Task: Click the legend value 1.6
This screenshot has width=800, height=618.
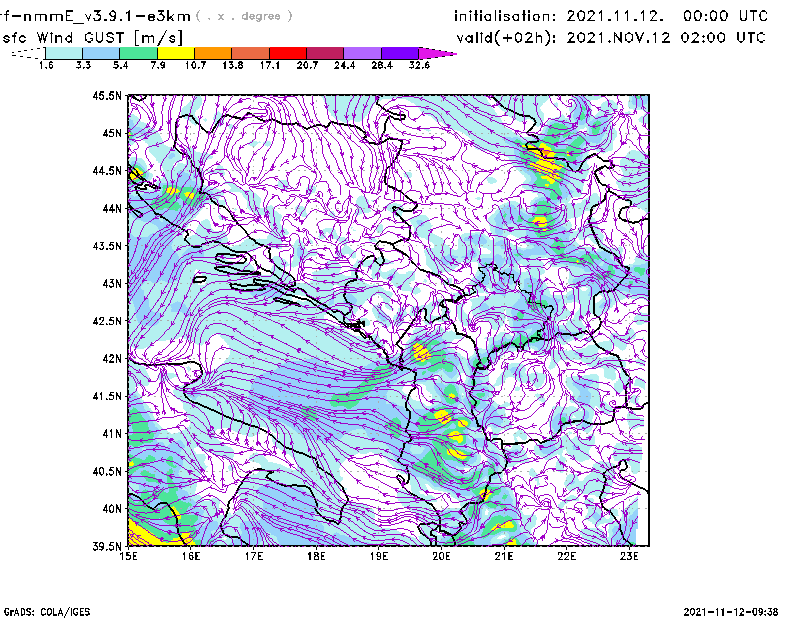Action: pyautogui.click(x=46, y=65)
